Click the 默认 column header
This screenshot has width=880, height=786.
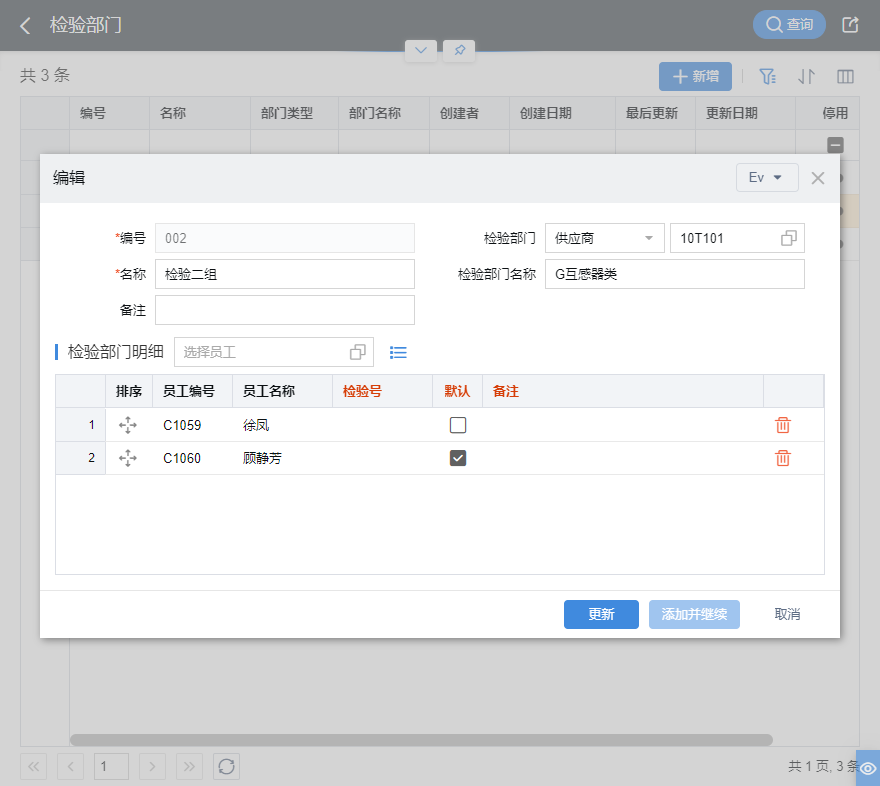pos(457,391)
